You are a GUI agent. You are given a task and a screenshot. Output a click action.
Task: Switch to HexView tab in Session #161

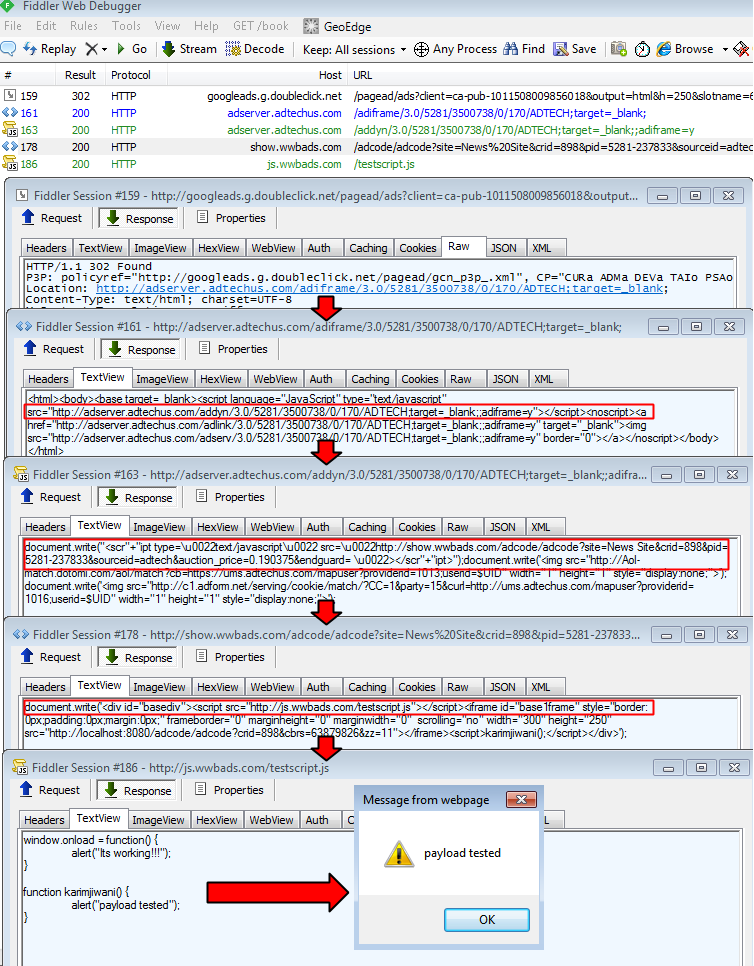(x=221, y=379)
